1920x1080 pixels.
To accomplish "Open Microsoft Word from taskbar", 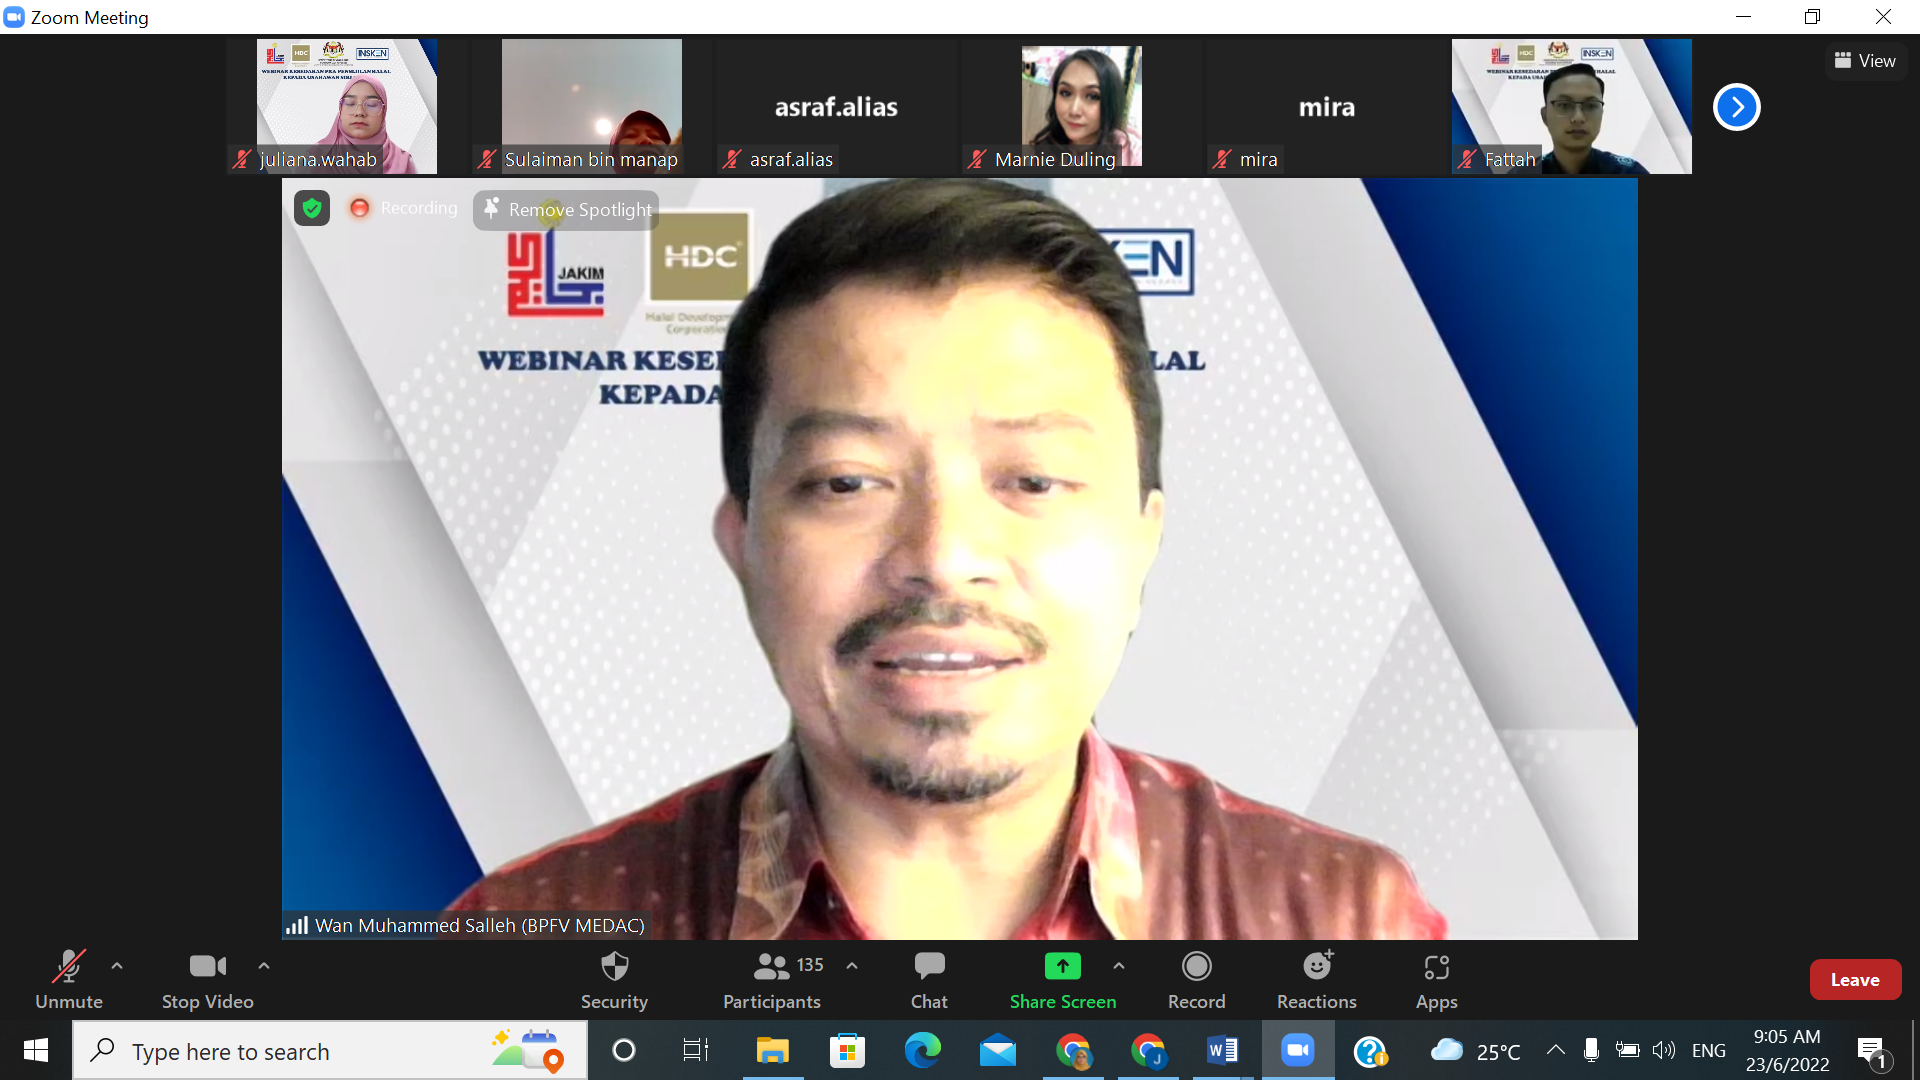I will (x=1222, y=1051).
